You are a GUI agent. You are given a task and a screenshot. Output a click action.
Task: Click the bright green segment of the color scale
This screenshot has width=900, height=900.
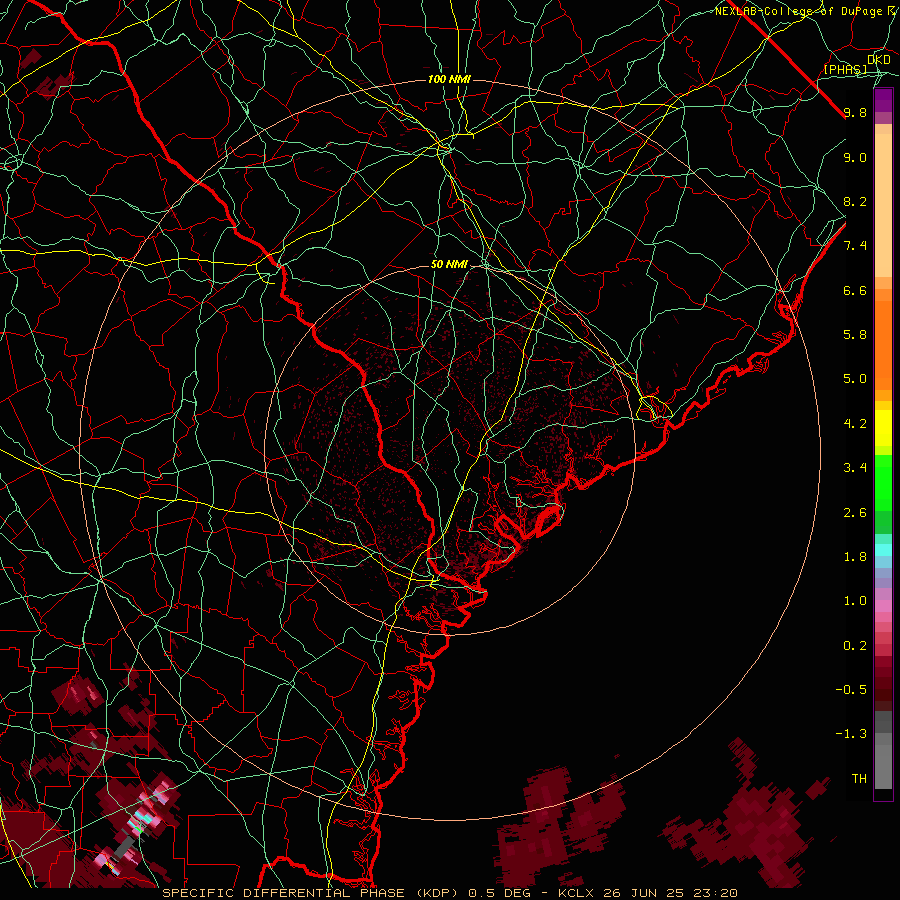pos(883,483)
